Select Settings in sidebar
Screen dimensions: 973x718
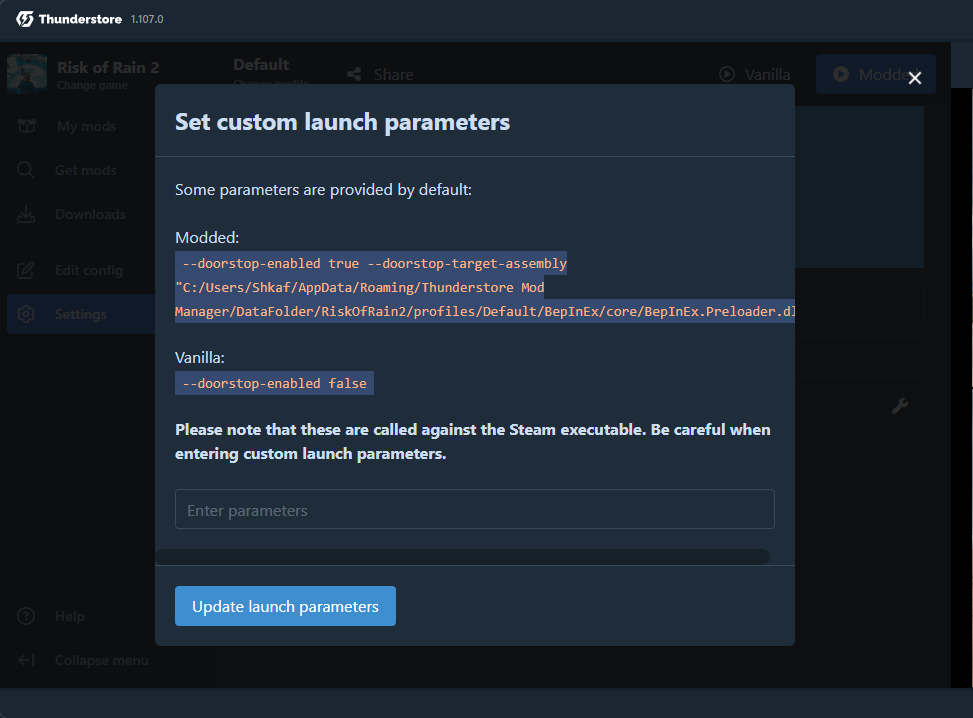coord(81,314)
